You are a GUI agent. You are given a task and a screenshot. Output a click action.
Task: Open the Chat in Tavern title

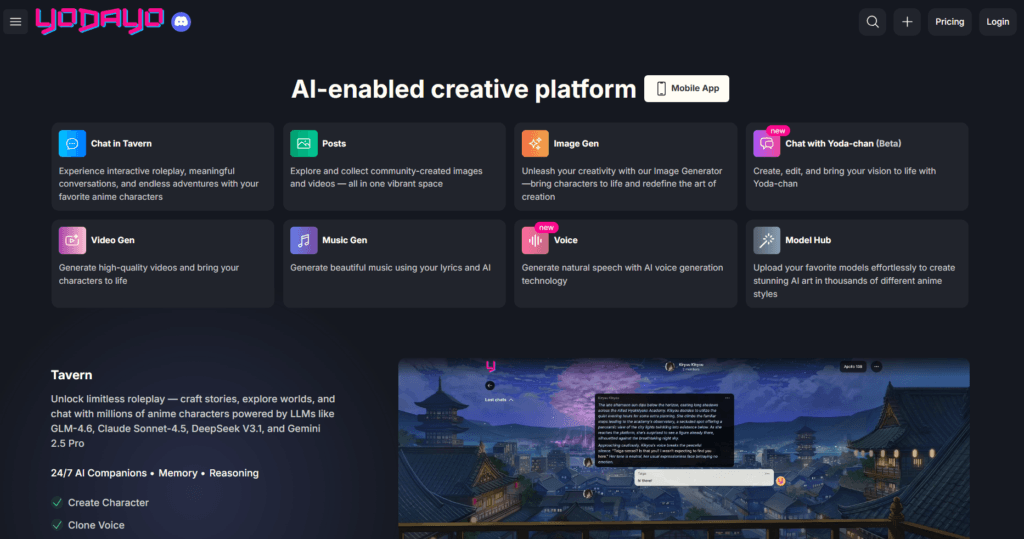point(121,144)
